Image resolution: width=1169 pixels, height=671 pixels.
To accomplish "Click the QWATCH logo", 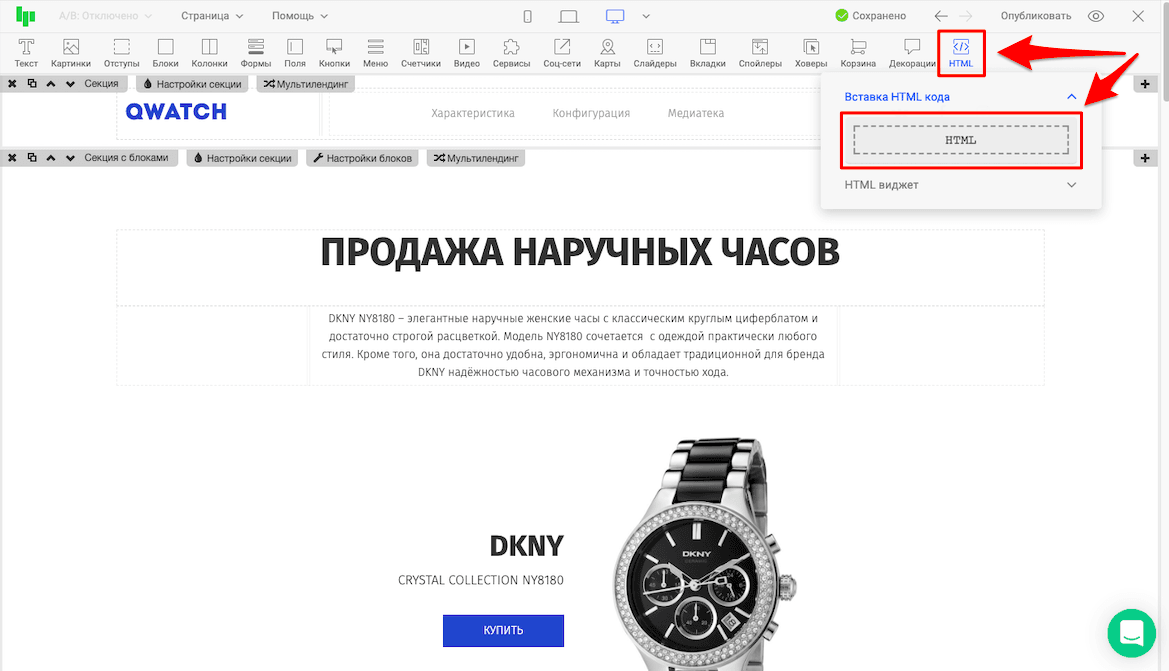I will tap(176, 112).
